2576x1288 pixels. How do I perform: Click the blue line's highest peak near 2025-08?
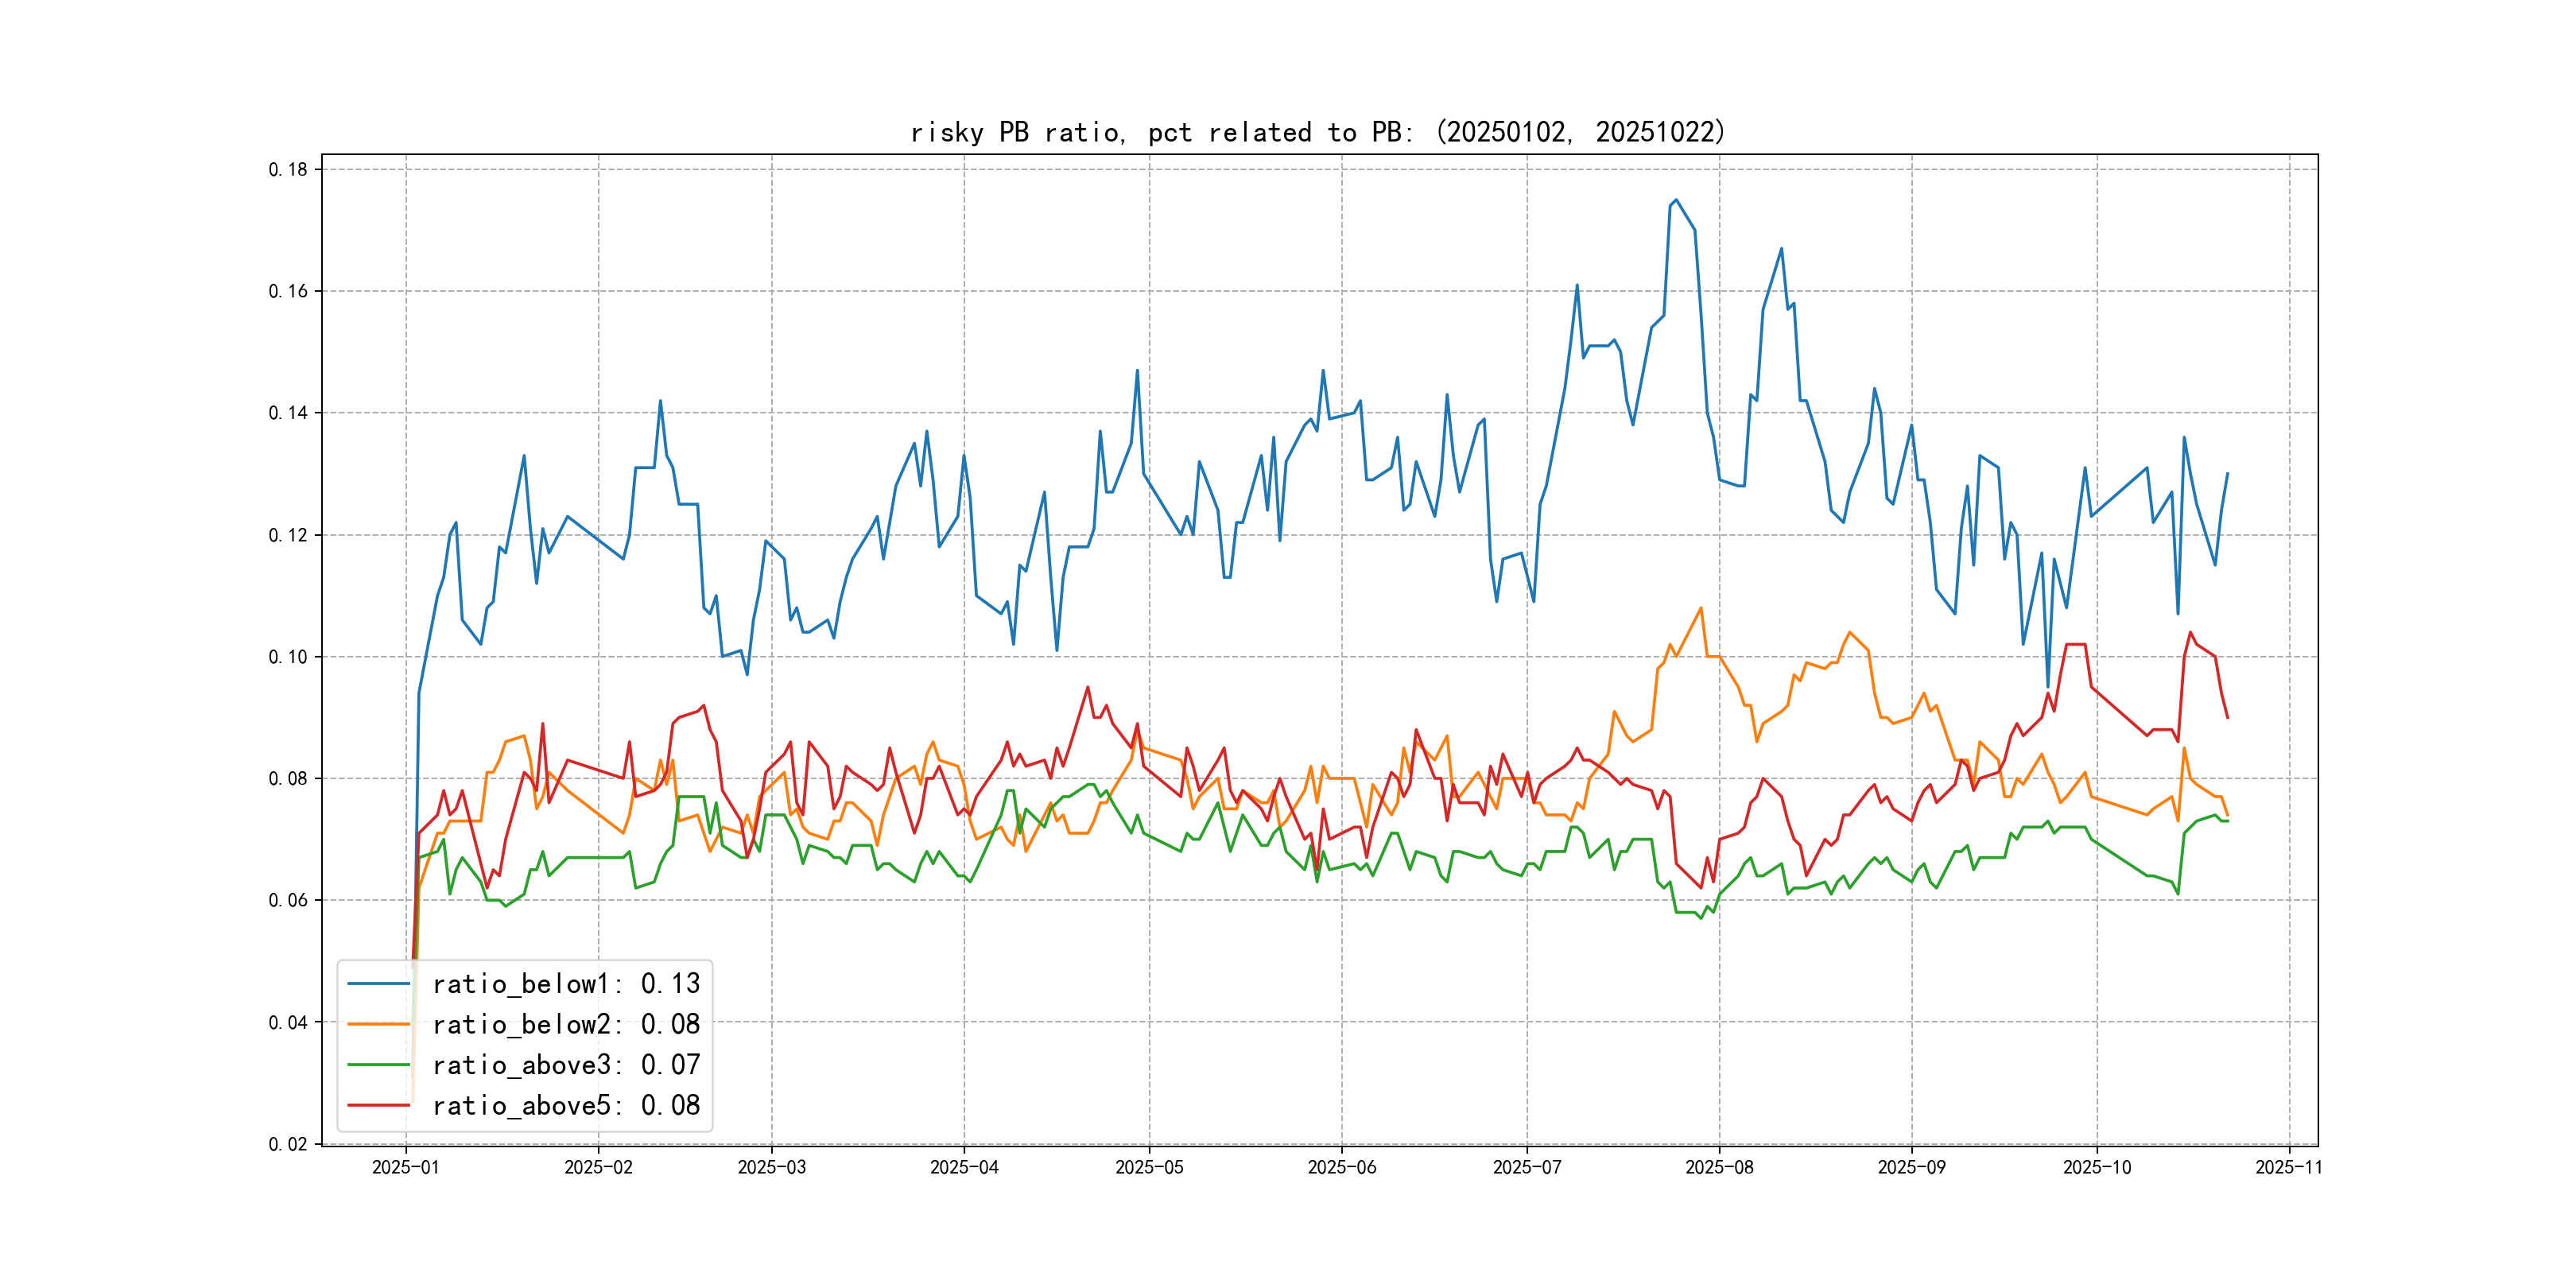tap(1676, 200)
